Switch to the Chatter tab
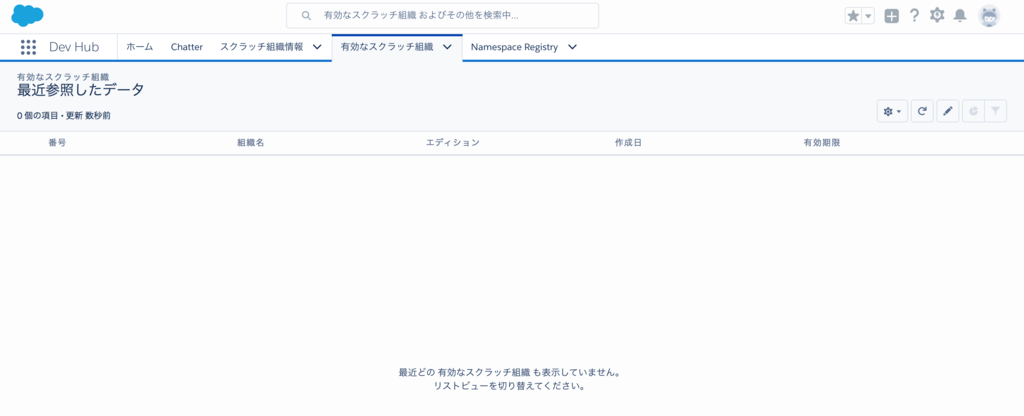Viewport: 1024px width, 416px height. point(187,47)
